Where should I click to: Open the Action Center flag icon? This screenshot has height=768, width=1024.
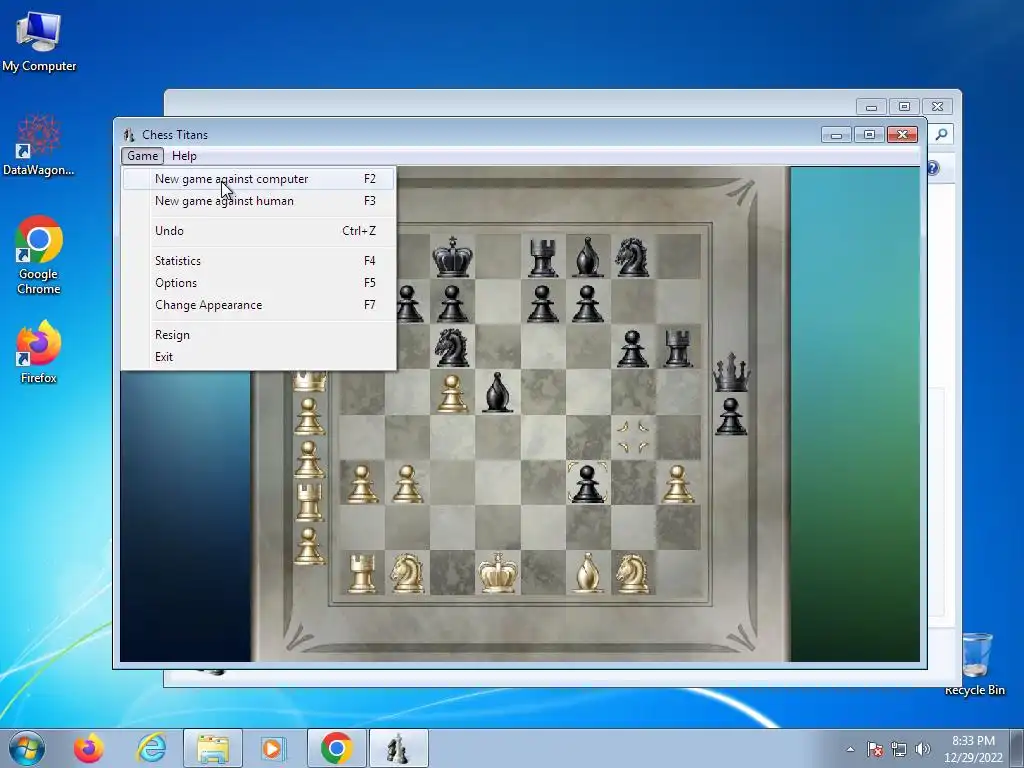pos(875,749)
